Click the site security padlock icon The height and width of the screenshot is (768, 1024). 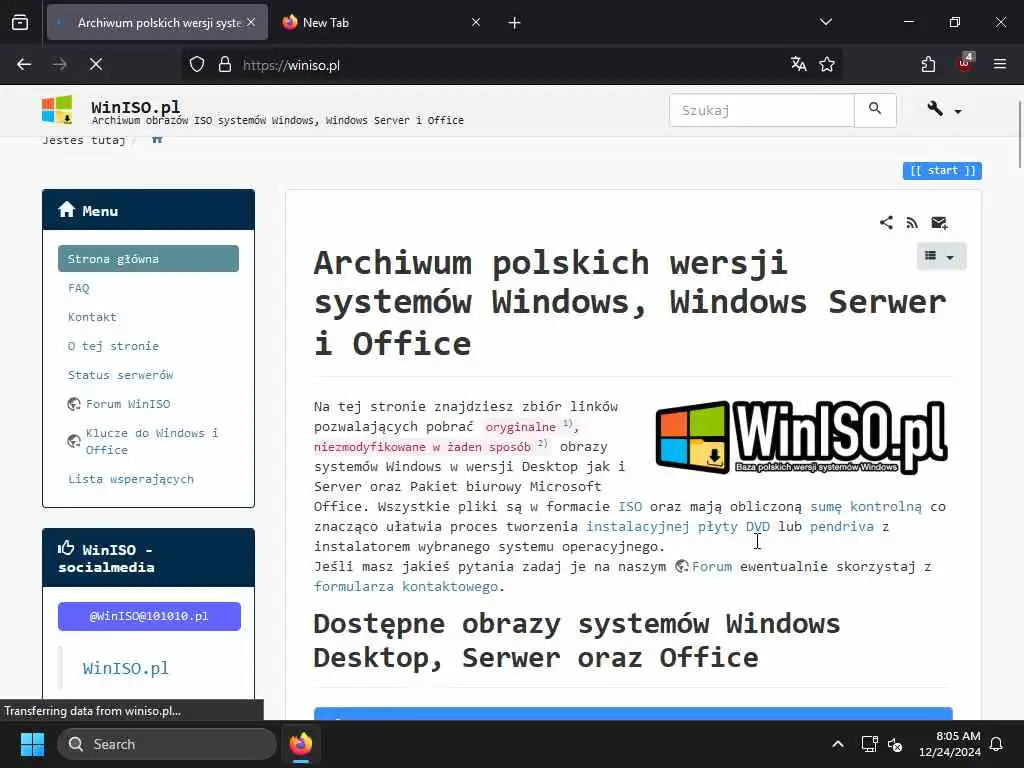[225, 65]
